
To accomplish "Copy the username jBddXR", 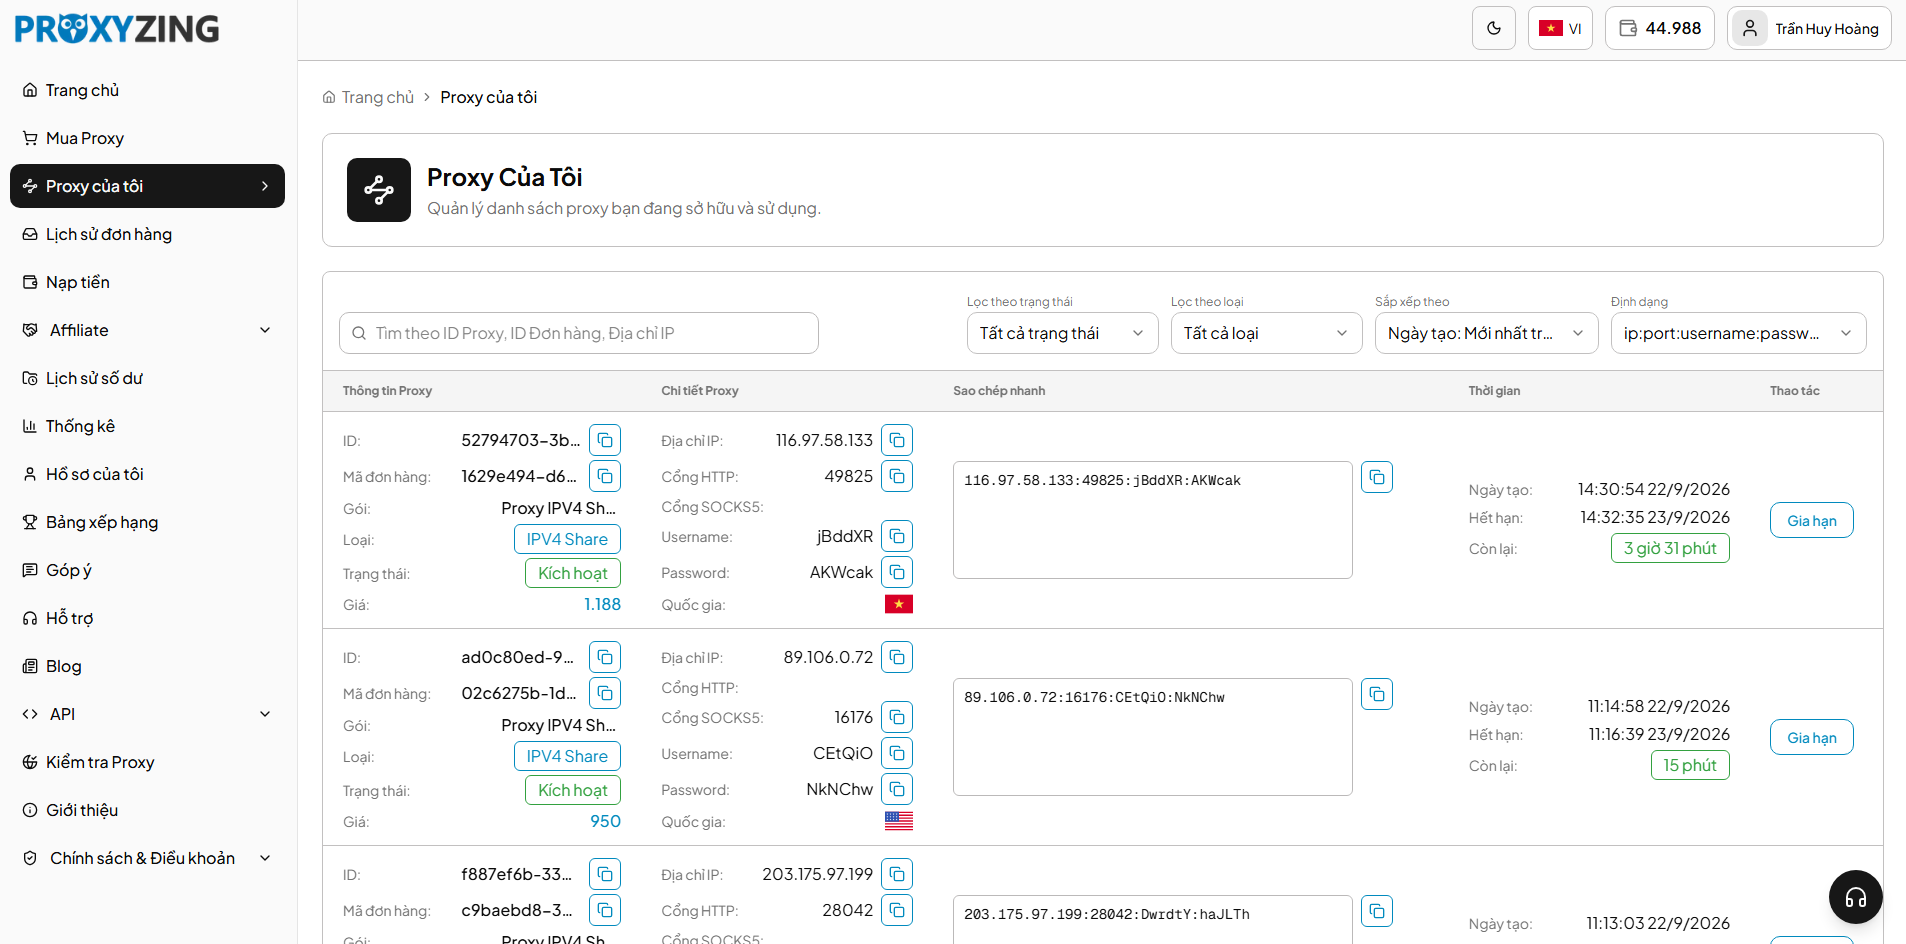I will (x=897, y=536).
